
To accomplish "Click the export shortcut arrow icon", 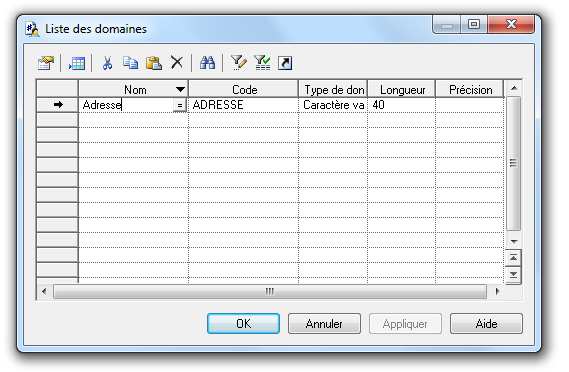I will (285, 63).
